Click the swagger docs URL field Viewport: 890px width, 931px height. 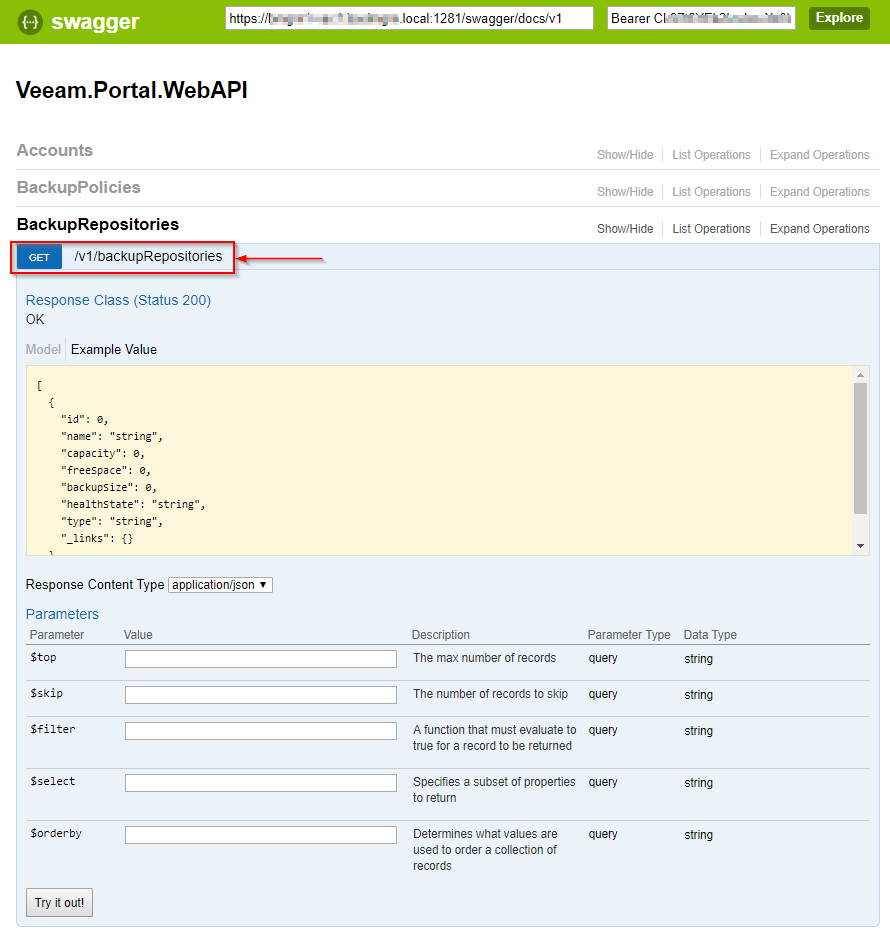point(409,18)
